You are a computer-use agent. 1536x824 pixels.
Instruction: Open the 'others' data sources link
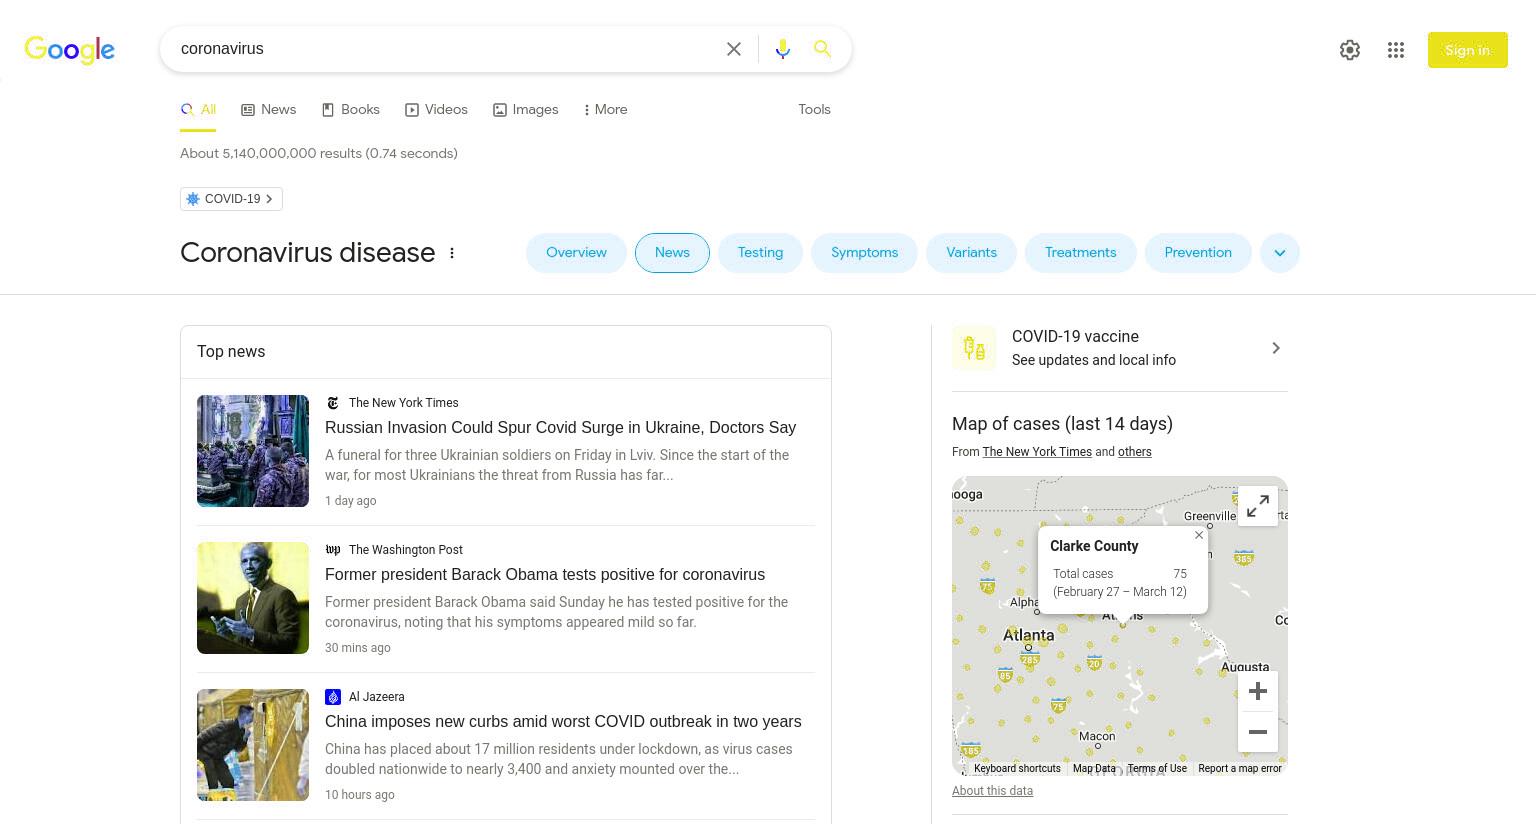coord(1134,452)
